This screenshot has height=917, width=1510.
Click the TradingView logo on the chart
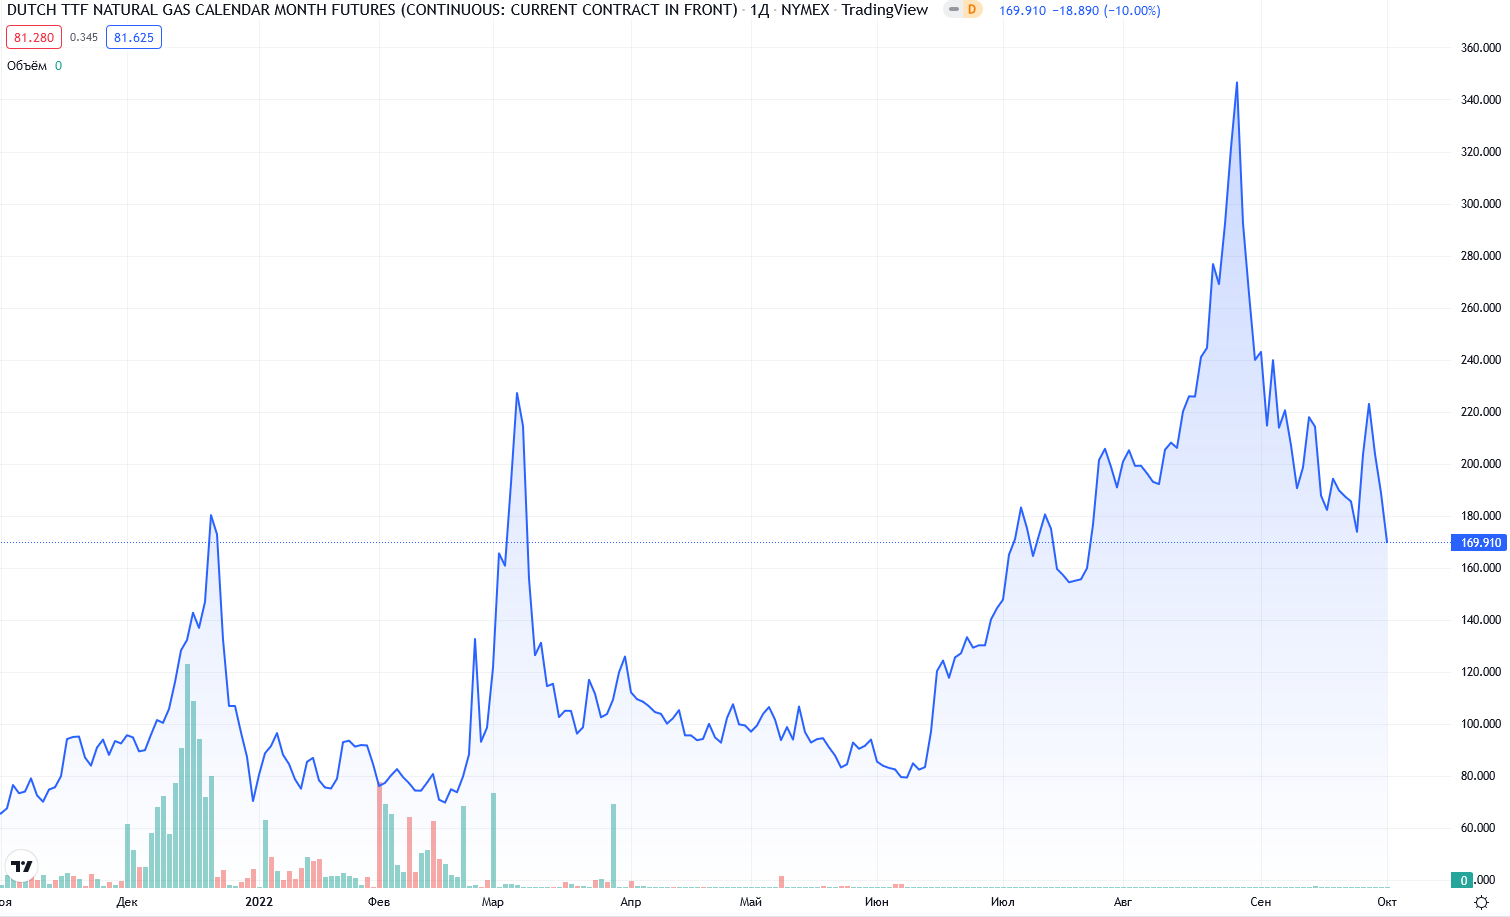(x=21, y=866)
